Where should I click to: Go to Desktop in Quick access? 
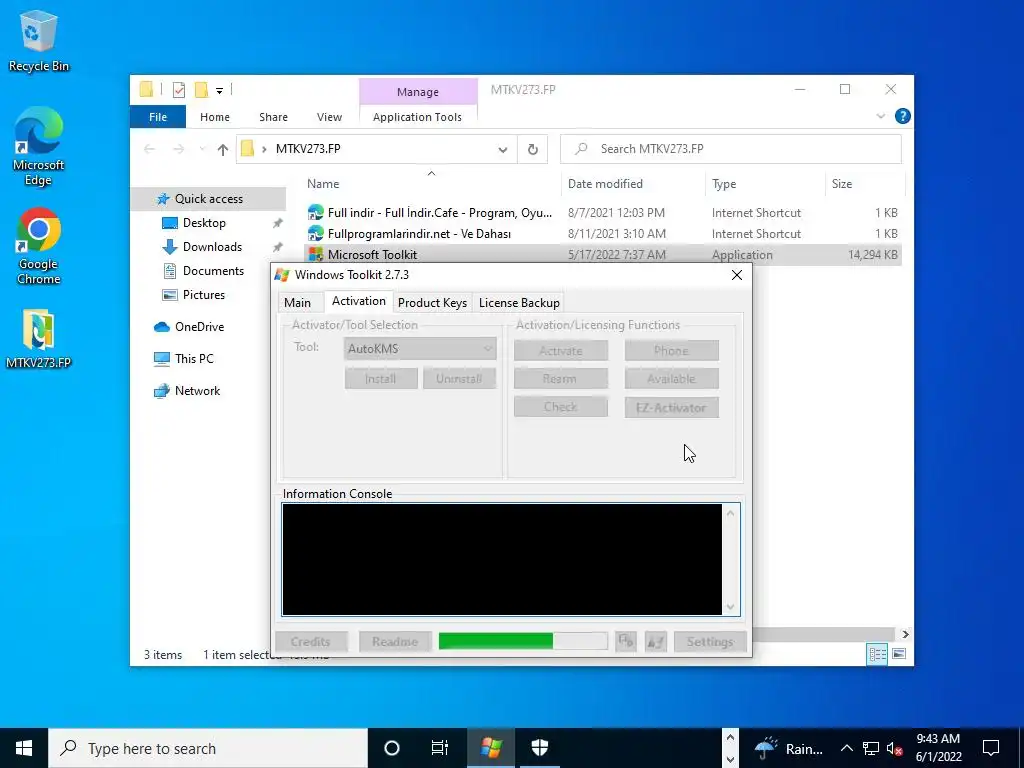pos(204,223)
